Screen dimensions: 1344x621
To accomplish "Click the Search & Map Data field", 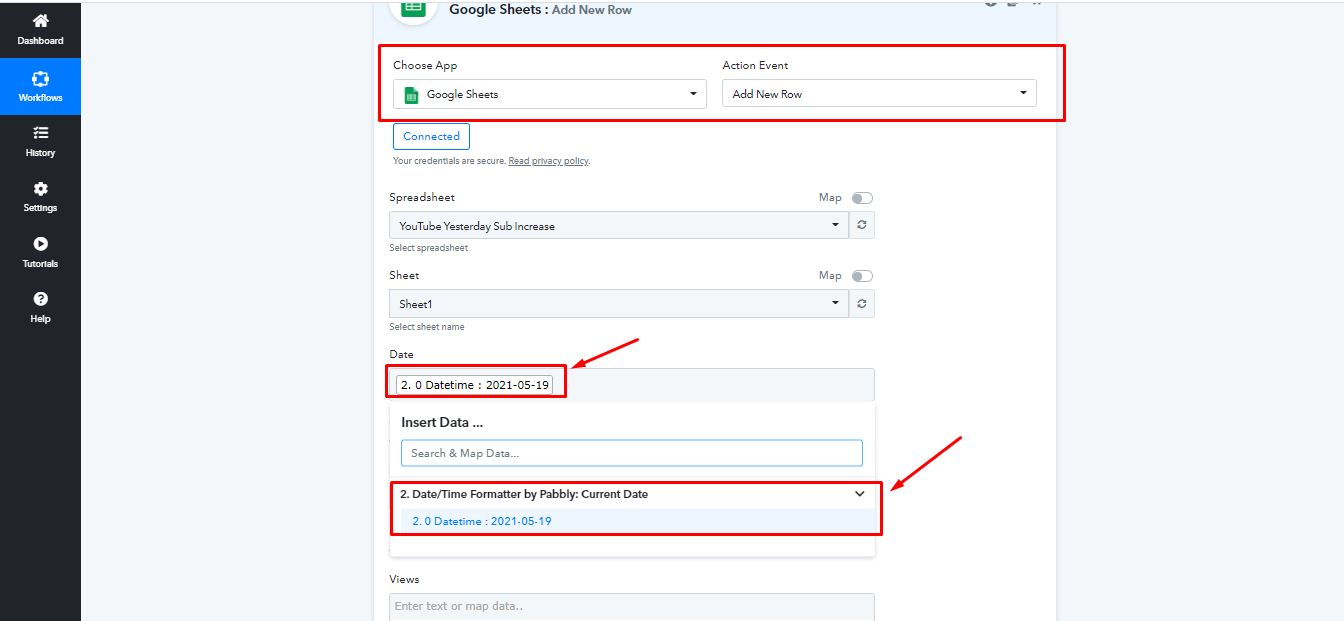I will 632,453.
